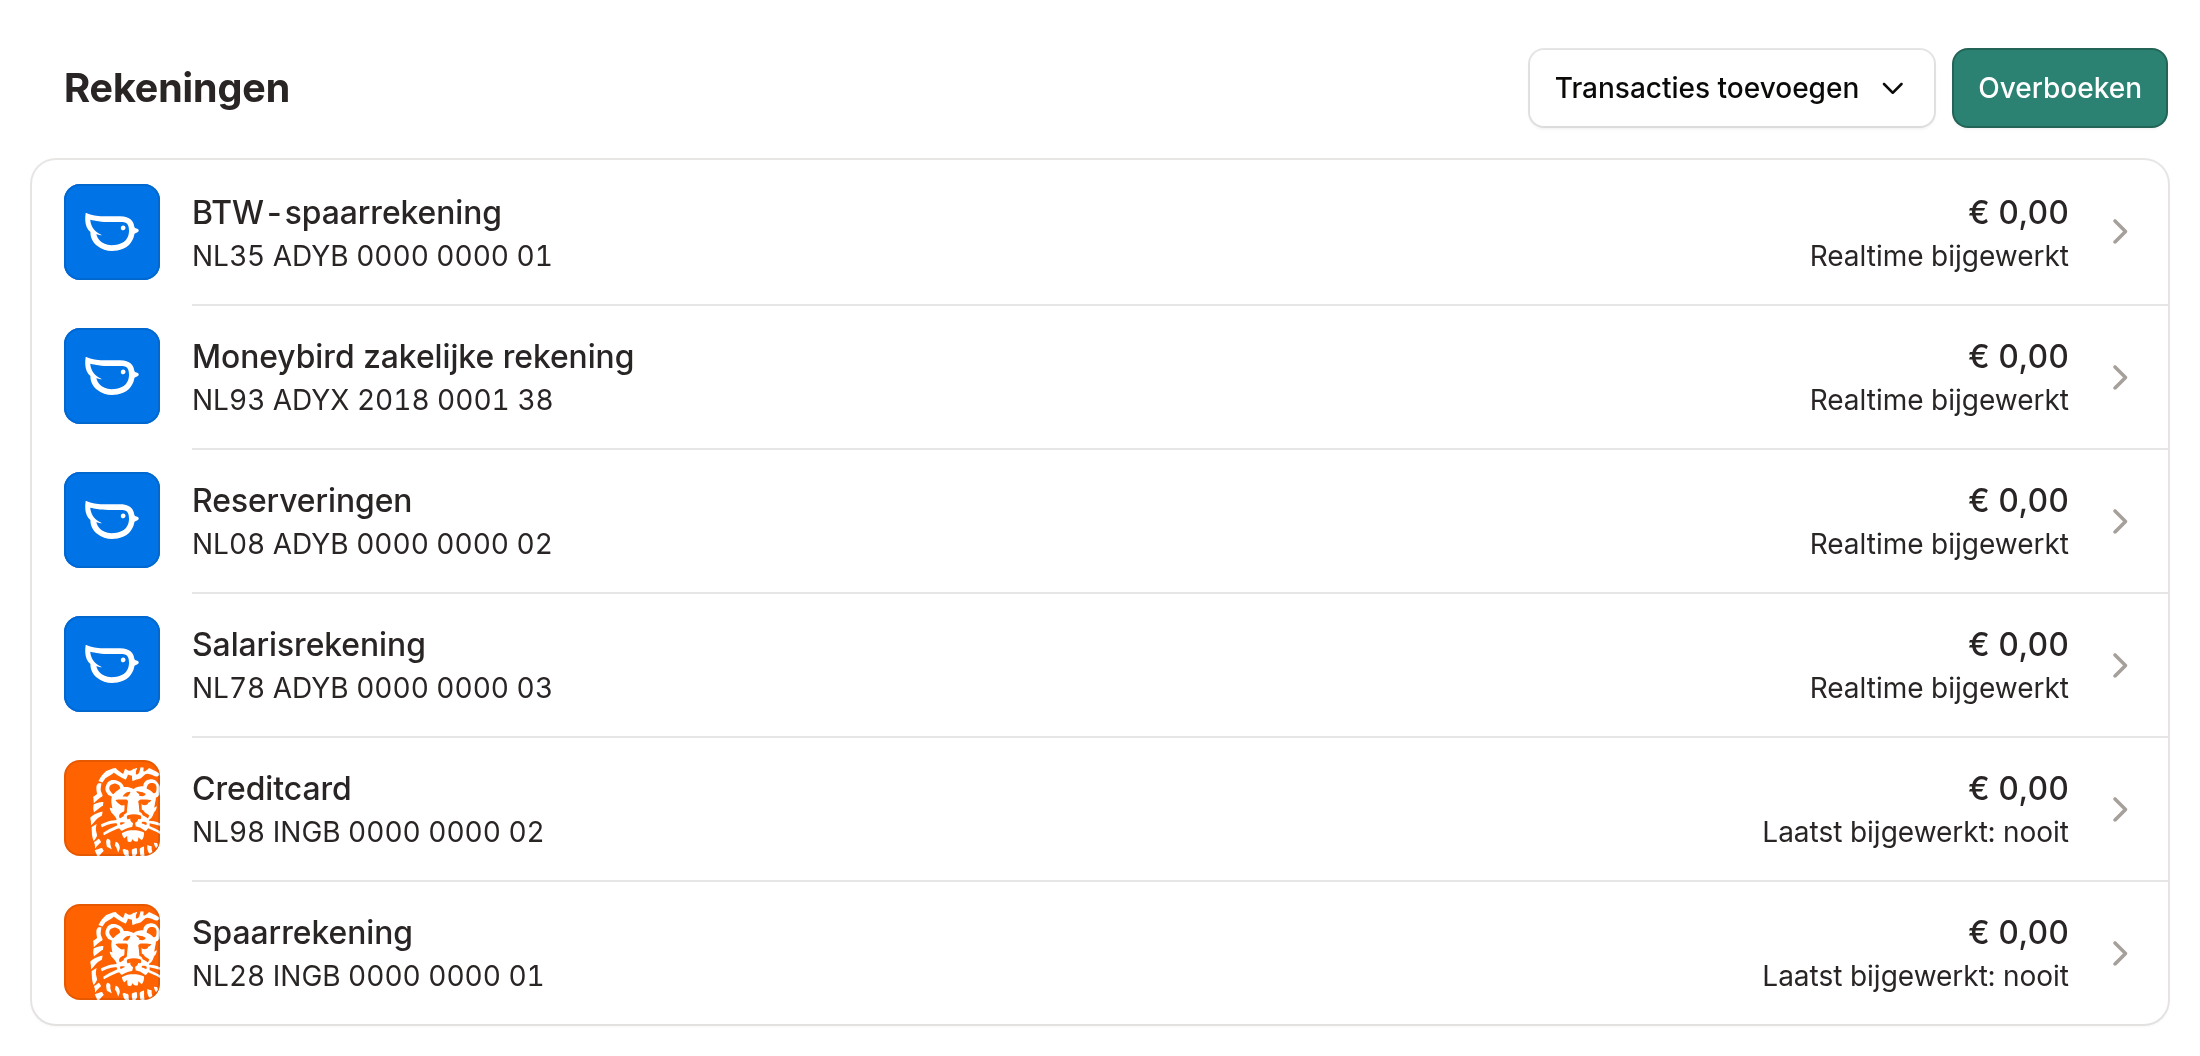Click the chevron arrow on the Spaarrekening row

pyautogui.click(x=2119, y=953)
